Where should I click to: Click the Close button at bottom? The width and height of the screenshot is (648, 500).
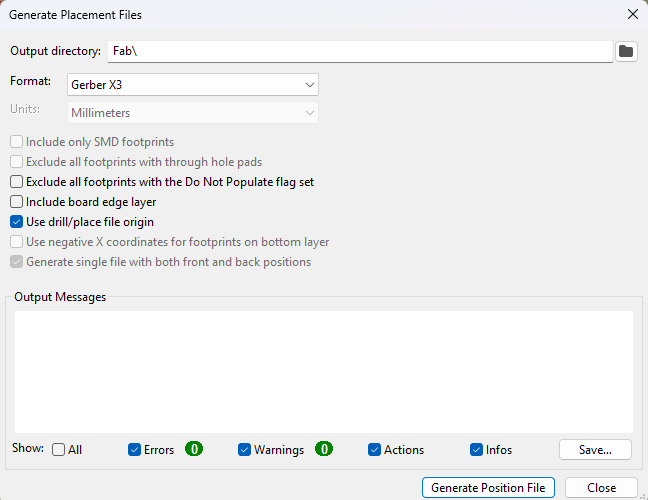click(601, 488)
